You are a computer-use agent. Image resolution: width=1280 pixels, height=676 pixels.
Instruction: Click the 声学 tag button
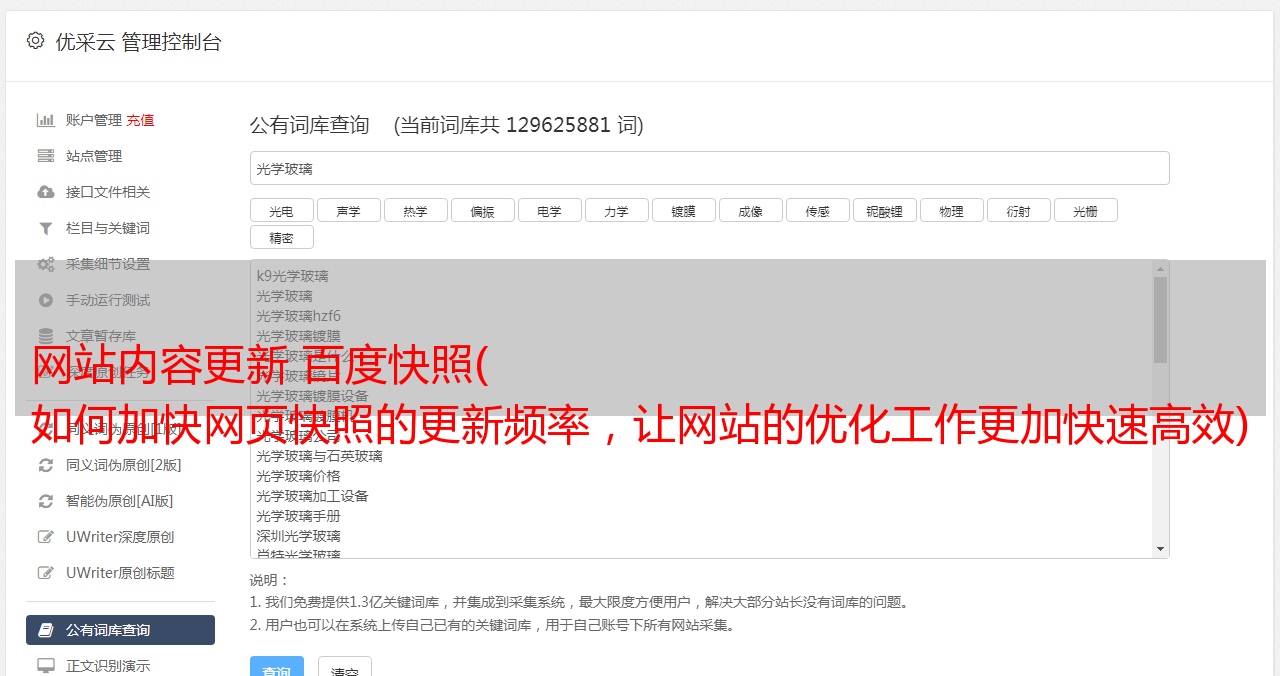[x=348, y=210]
